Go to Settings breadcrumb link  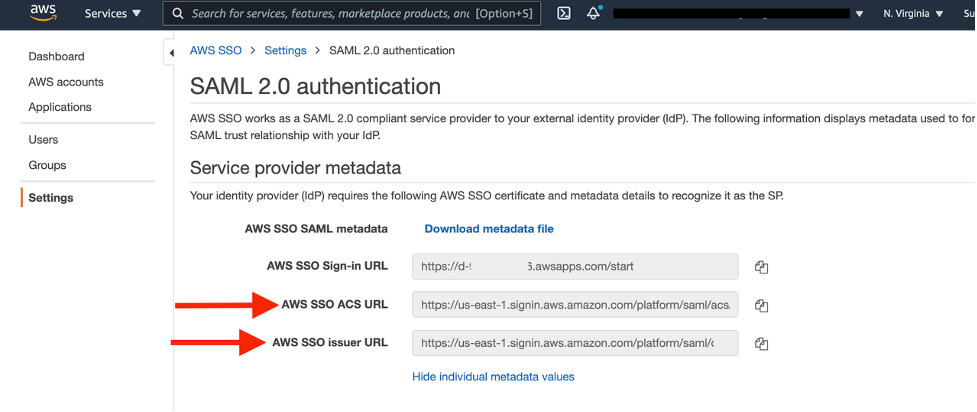(285, 50)
